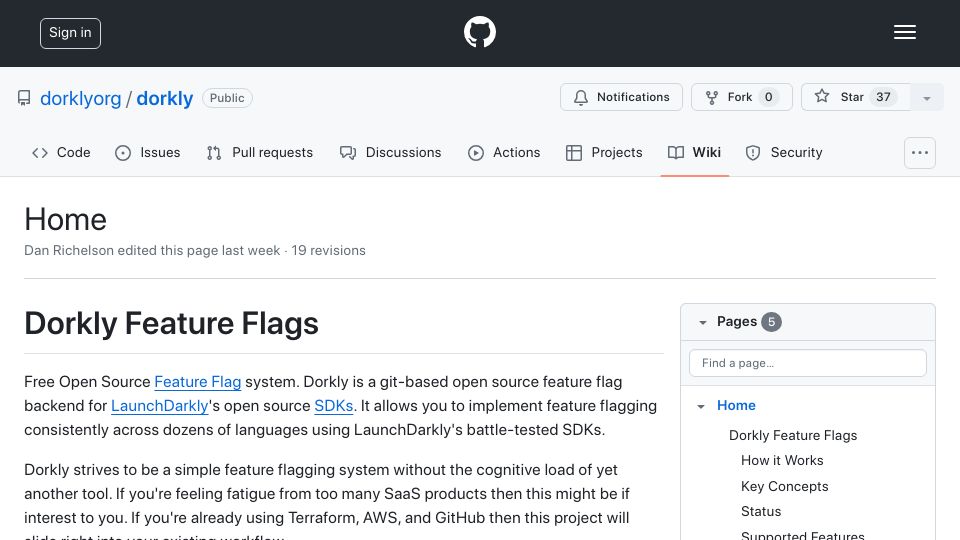This screenshot has height=540, width=960.
Task: Click the Notifications bell icon
Action: [x=581, y=97]
